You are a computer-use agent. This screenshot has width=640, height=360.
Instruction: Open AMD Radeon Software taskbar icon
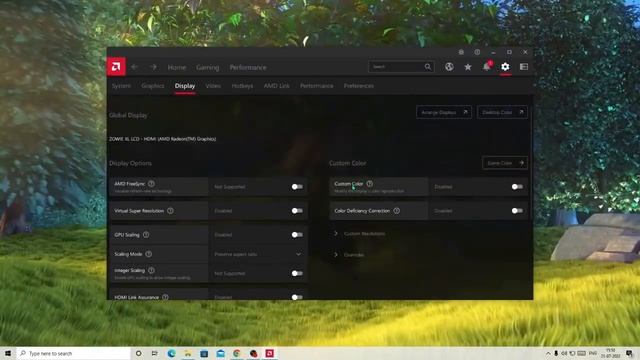[x=269, y=353]
